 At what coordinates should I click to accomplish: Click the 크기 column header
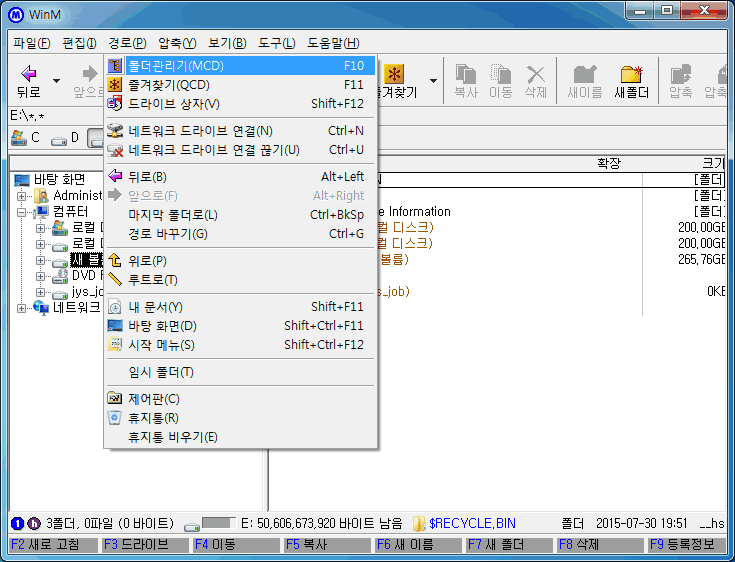713,163
